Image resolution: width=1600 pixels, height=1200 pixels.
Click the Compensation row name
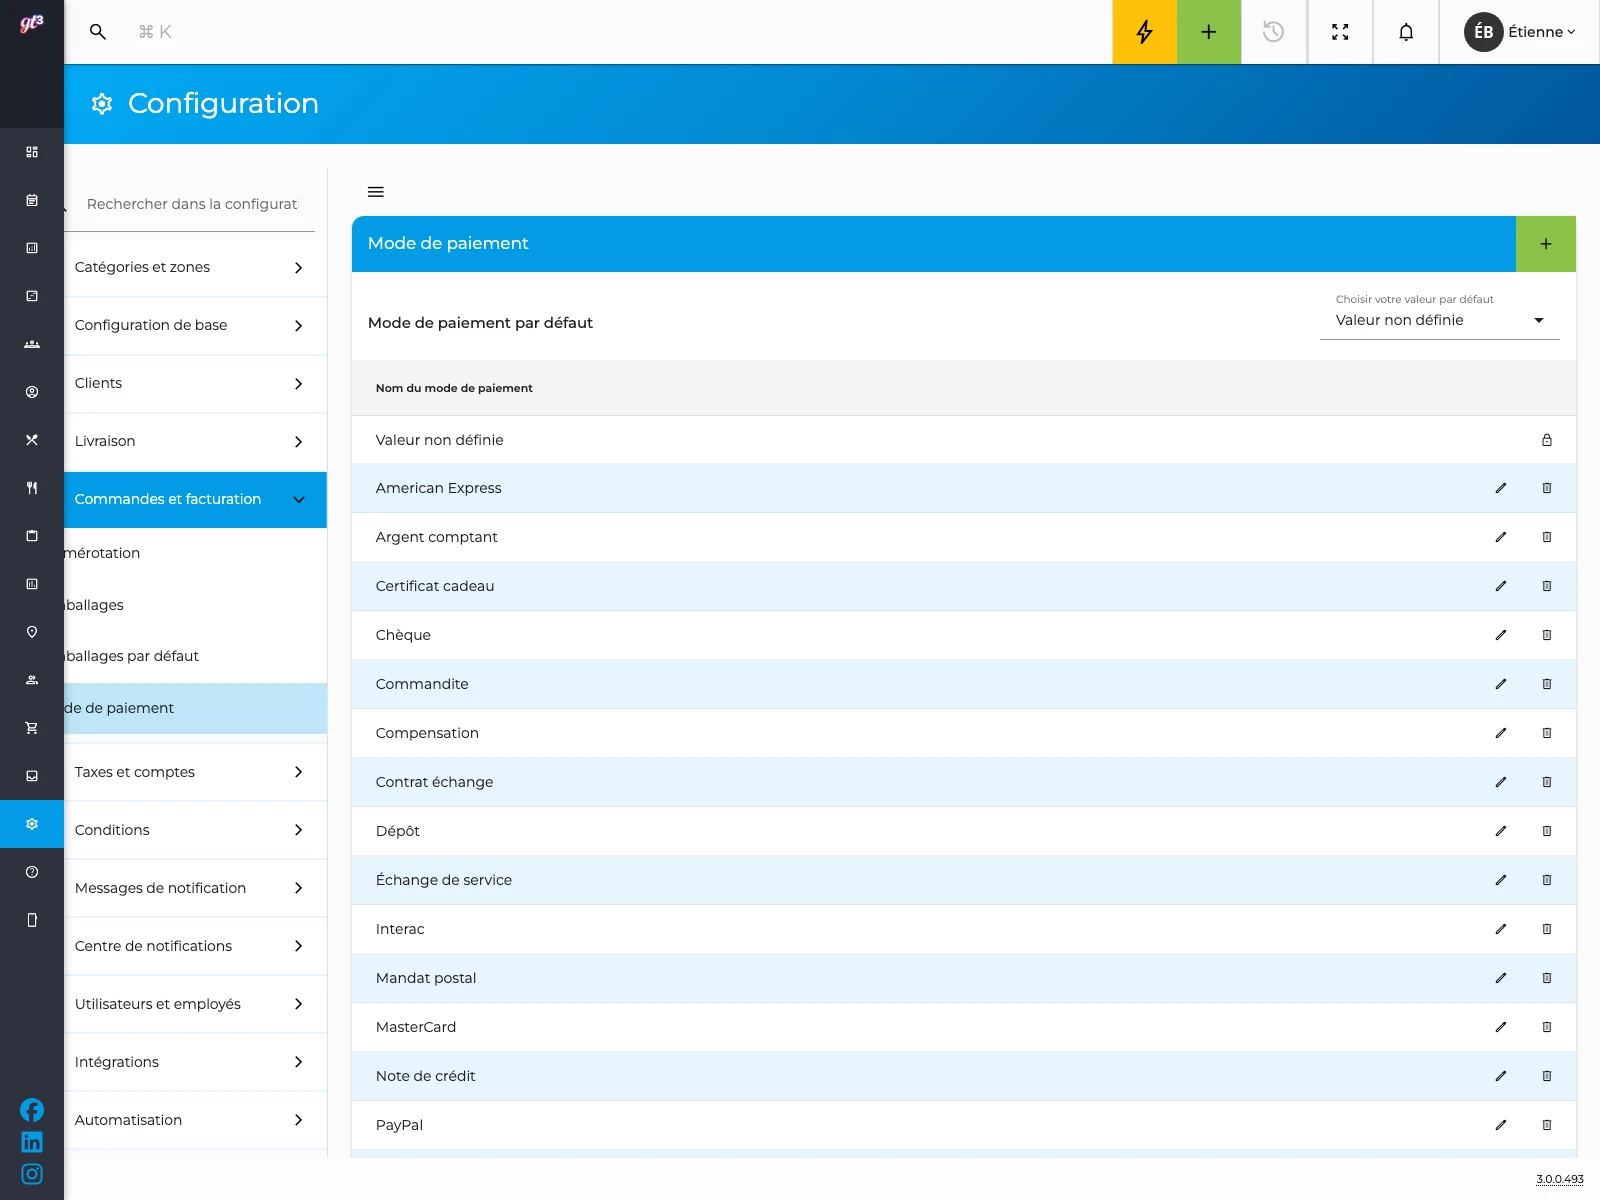click(427, 733)
